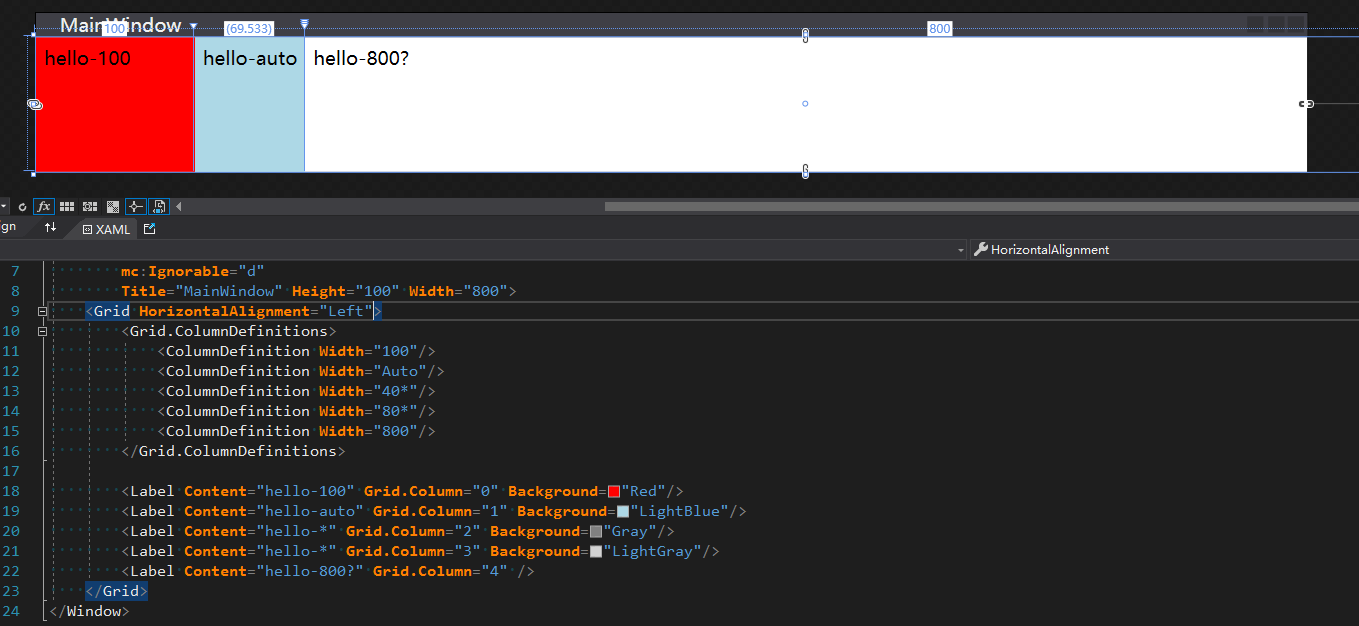Refresh the designer view

[22, 206]
